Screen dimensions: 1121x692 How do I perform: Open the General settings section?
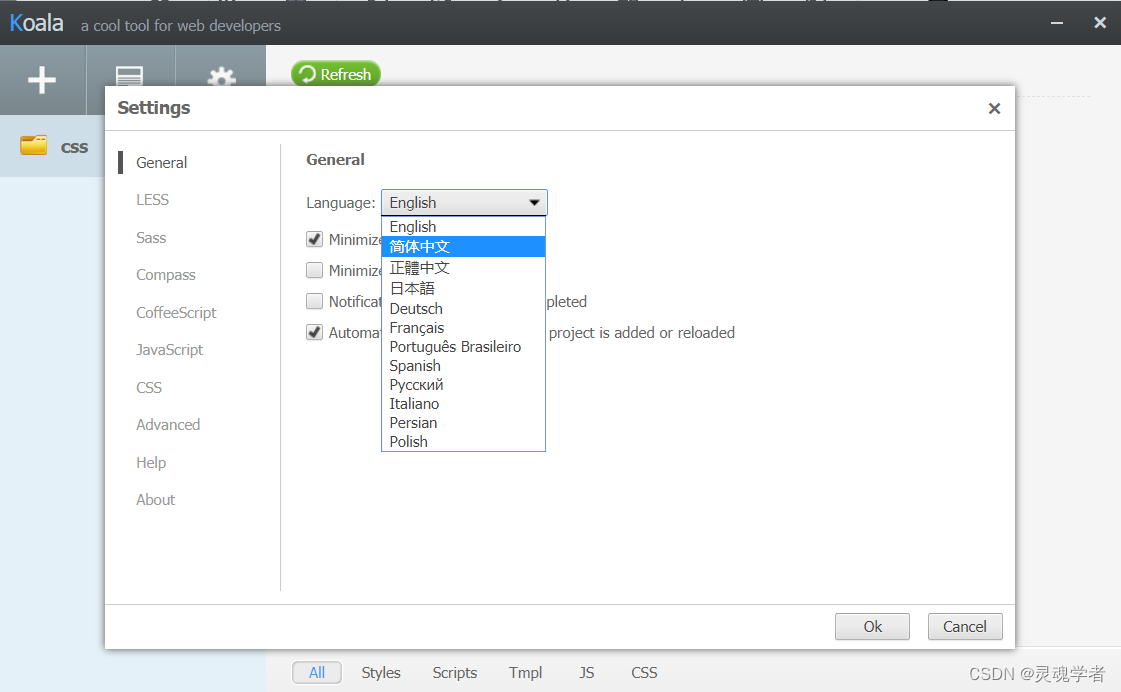(162, 162)
